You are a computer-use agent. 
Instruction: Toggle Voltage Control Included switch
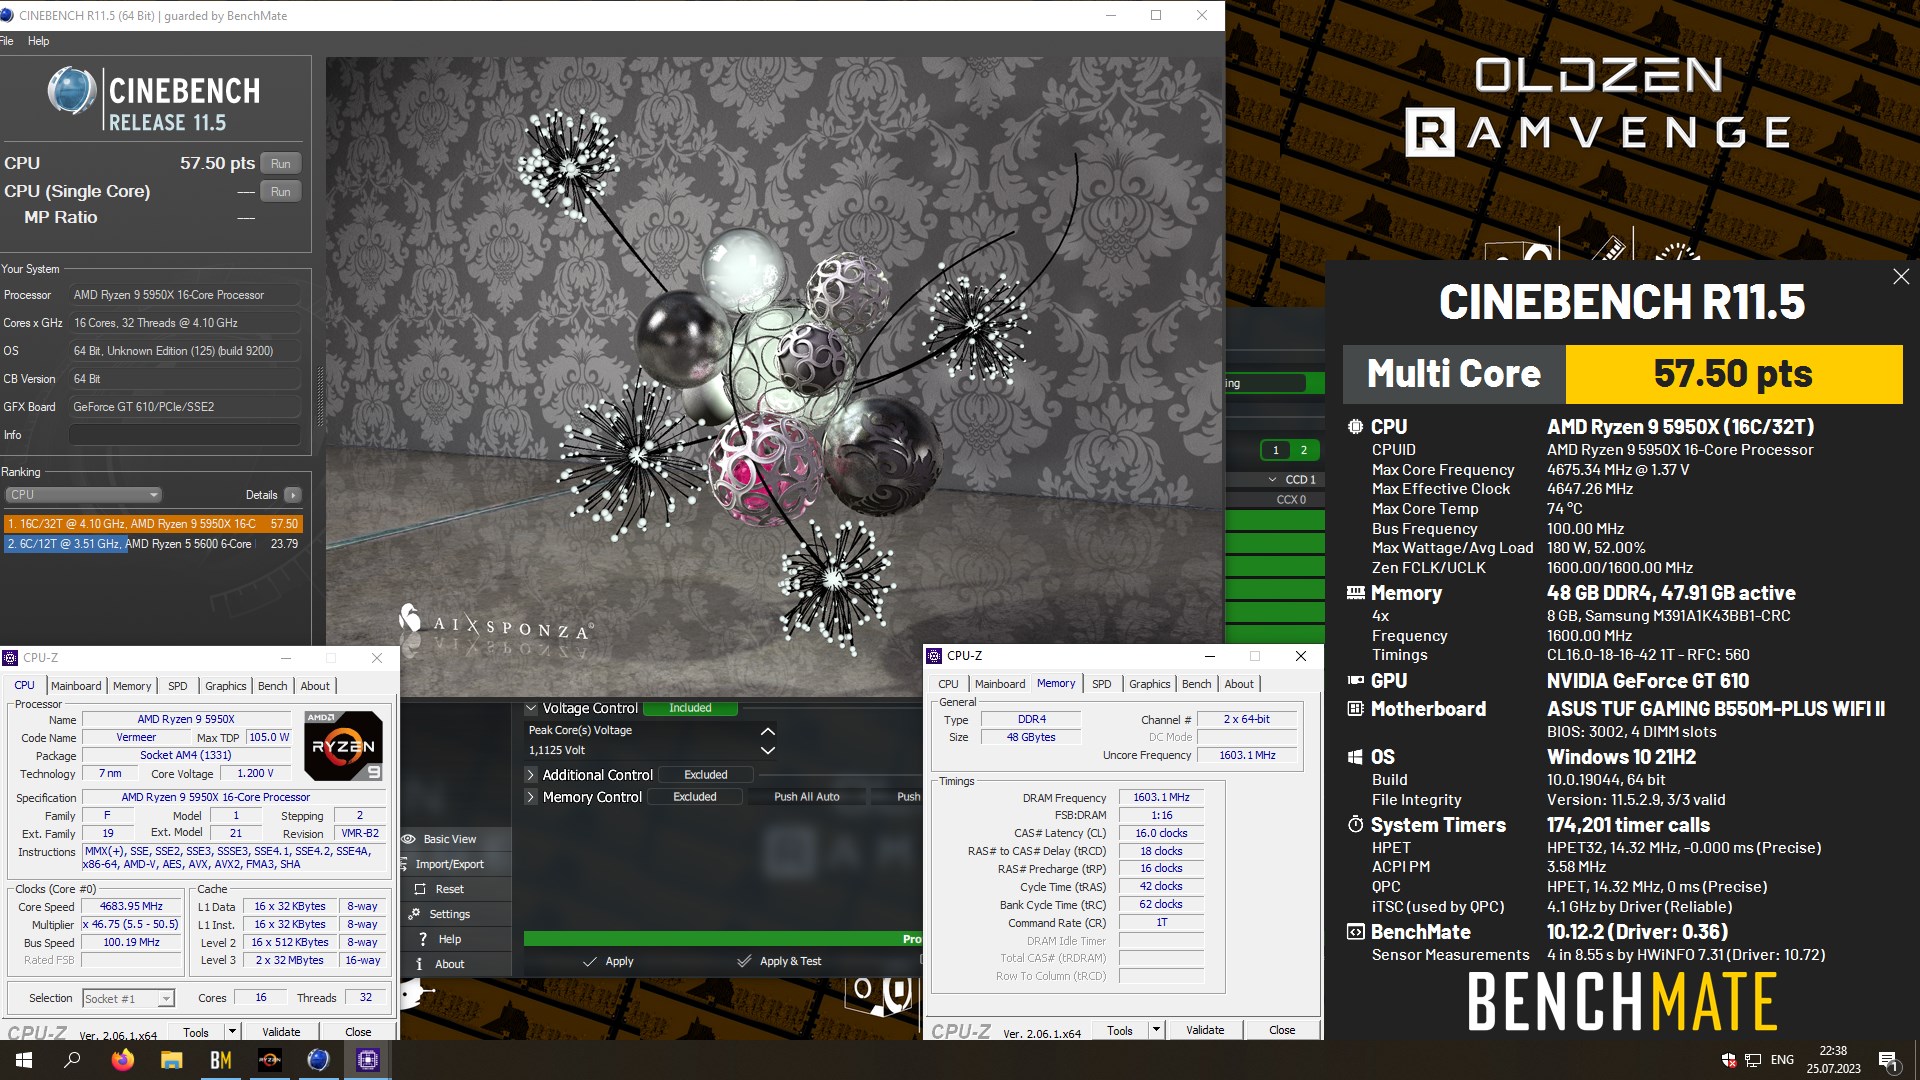pyautogui.click(x=690, y=708)
